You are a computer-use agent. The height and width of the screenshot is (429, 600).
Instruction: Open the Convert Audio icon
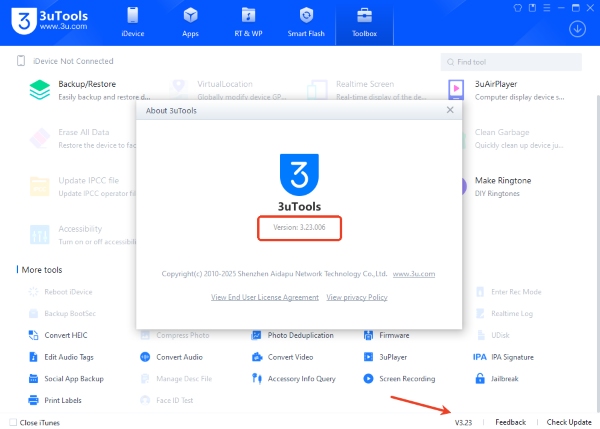[145, 357]
